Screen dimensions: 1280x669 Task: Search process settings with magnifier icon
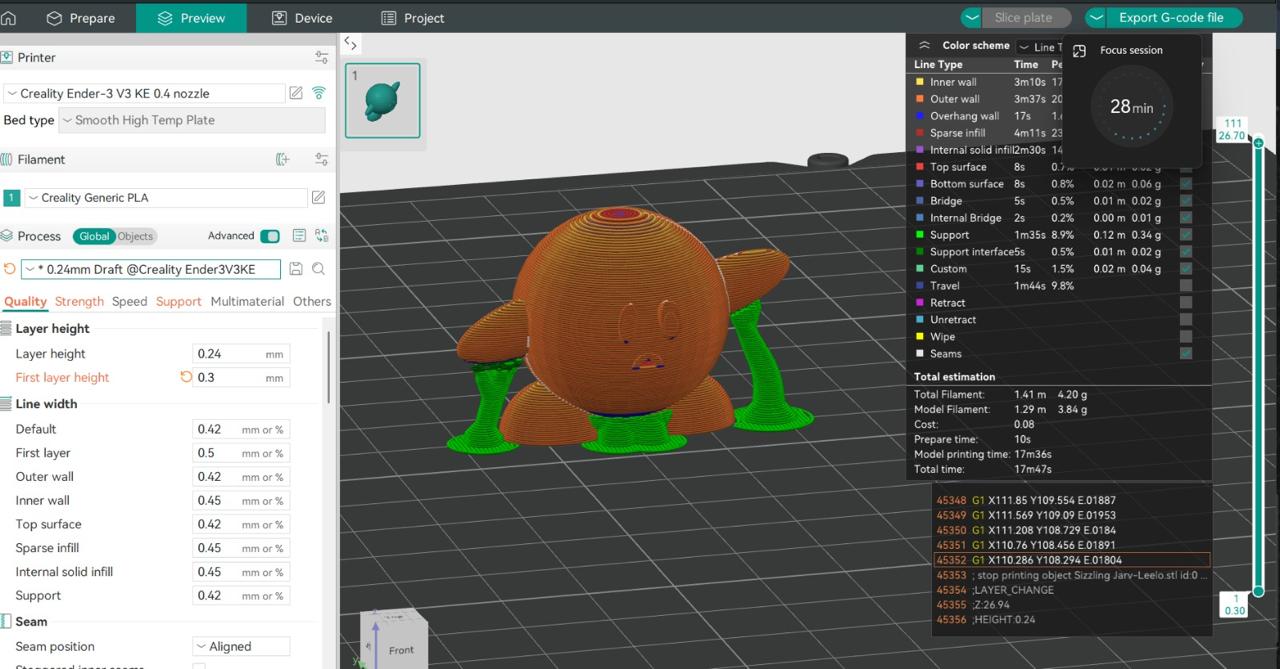click(318, 269)
